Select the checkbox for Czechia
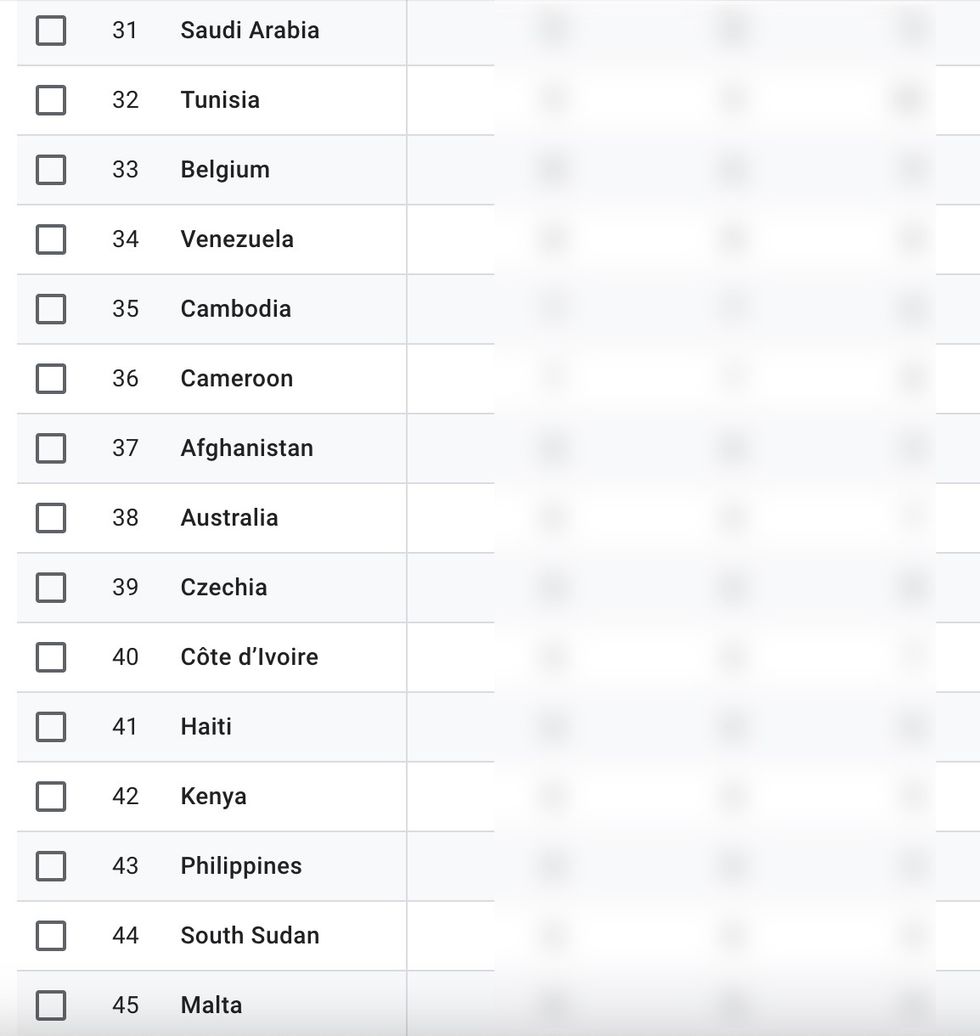 coord(51,587)
